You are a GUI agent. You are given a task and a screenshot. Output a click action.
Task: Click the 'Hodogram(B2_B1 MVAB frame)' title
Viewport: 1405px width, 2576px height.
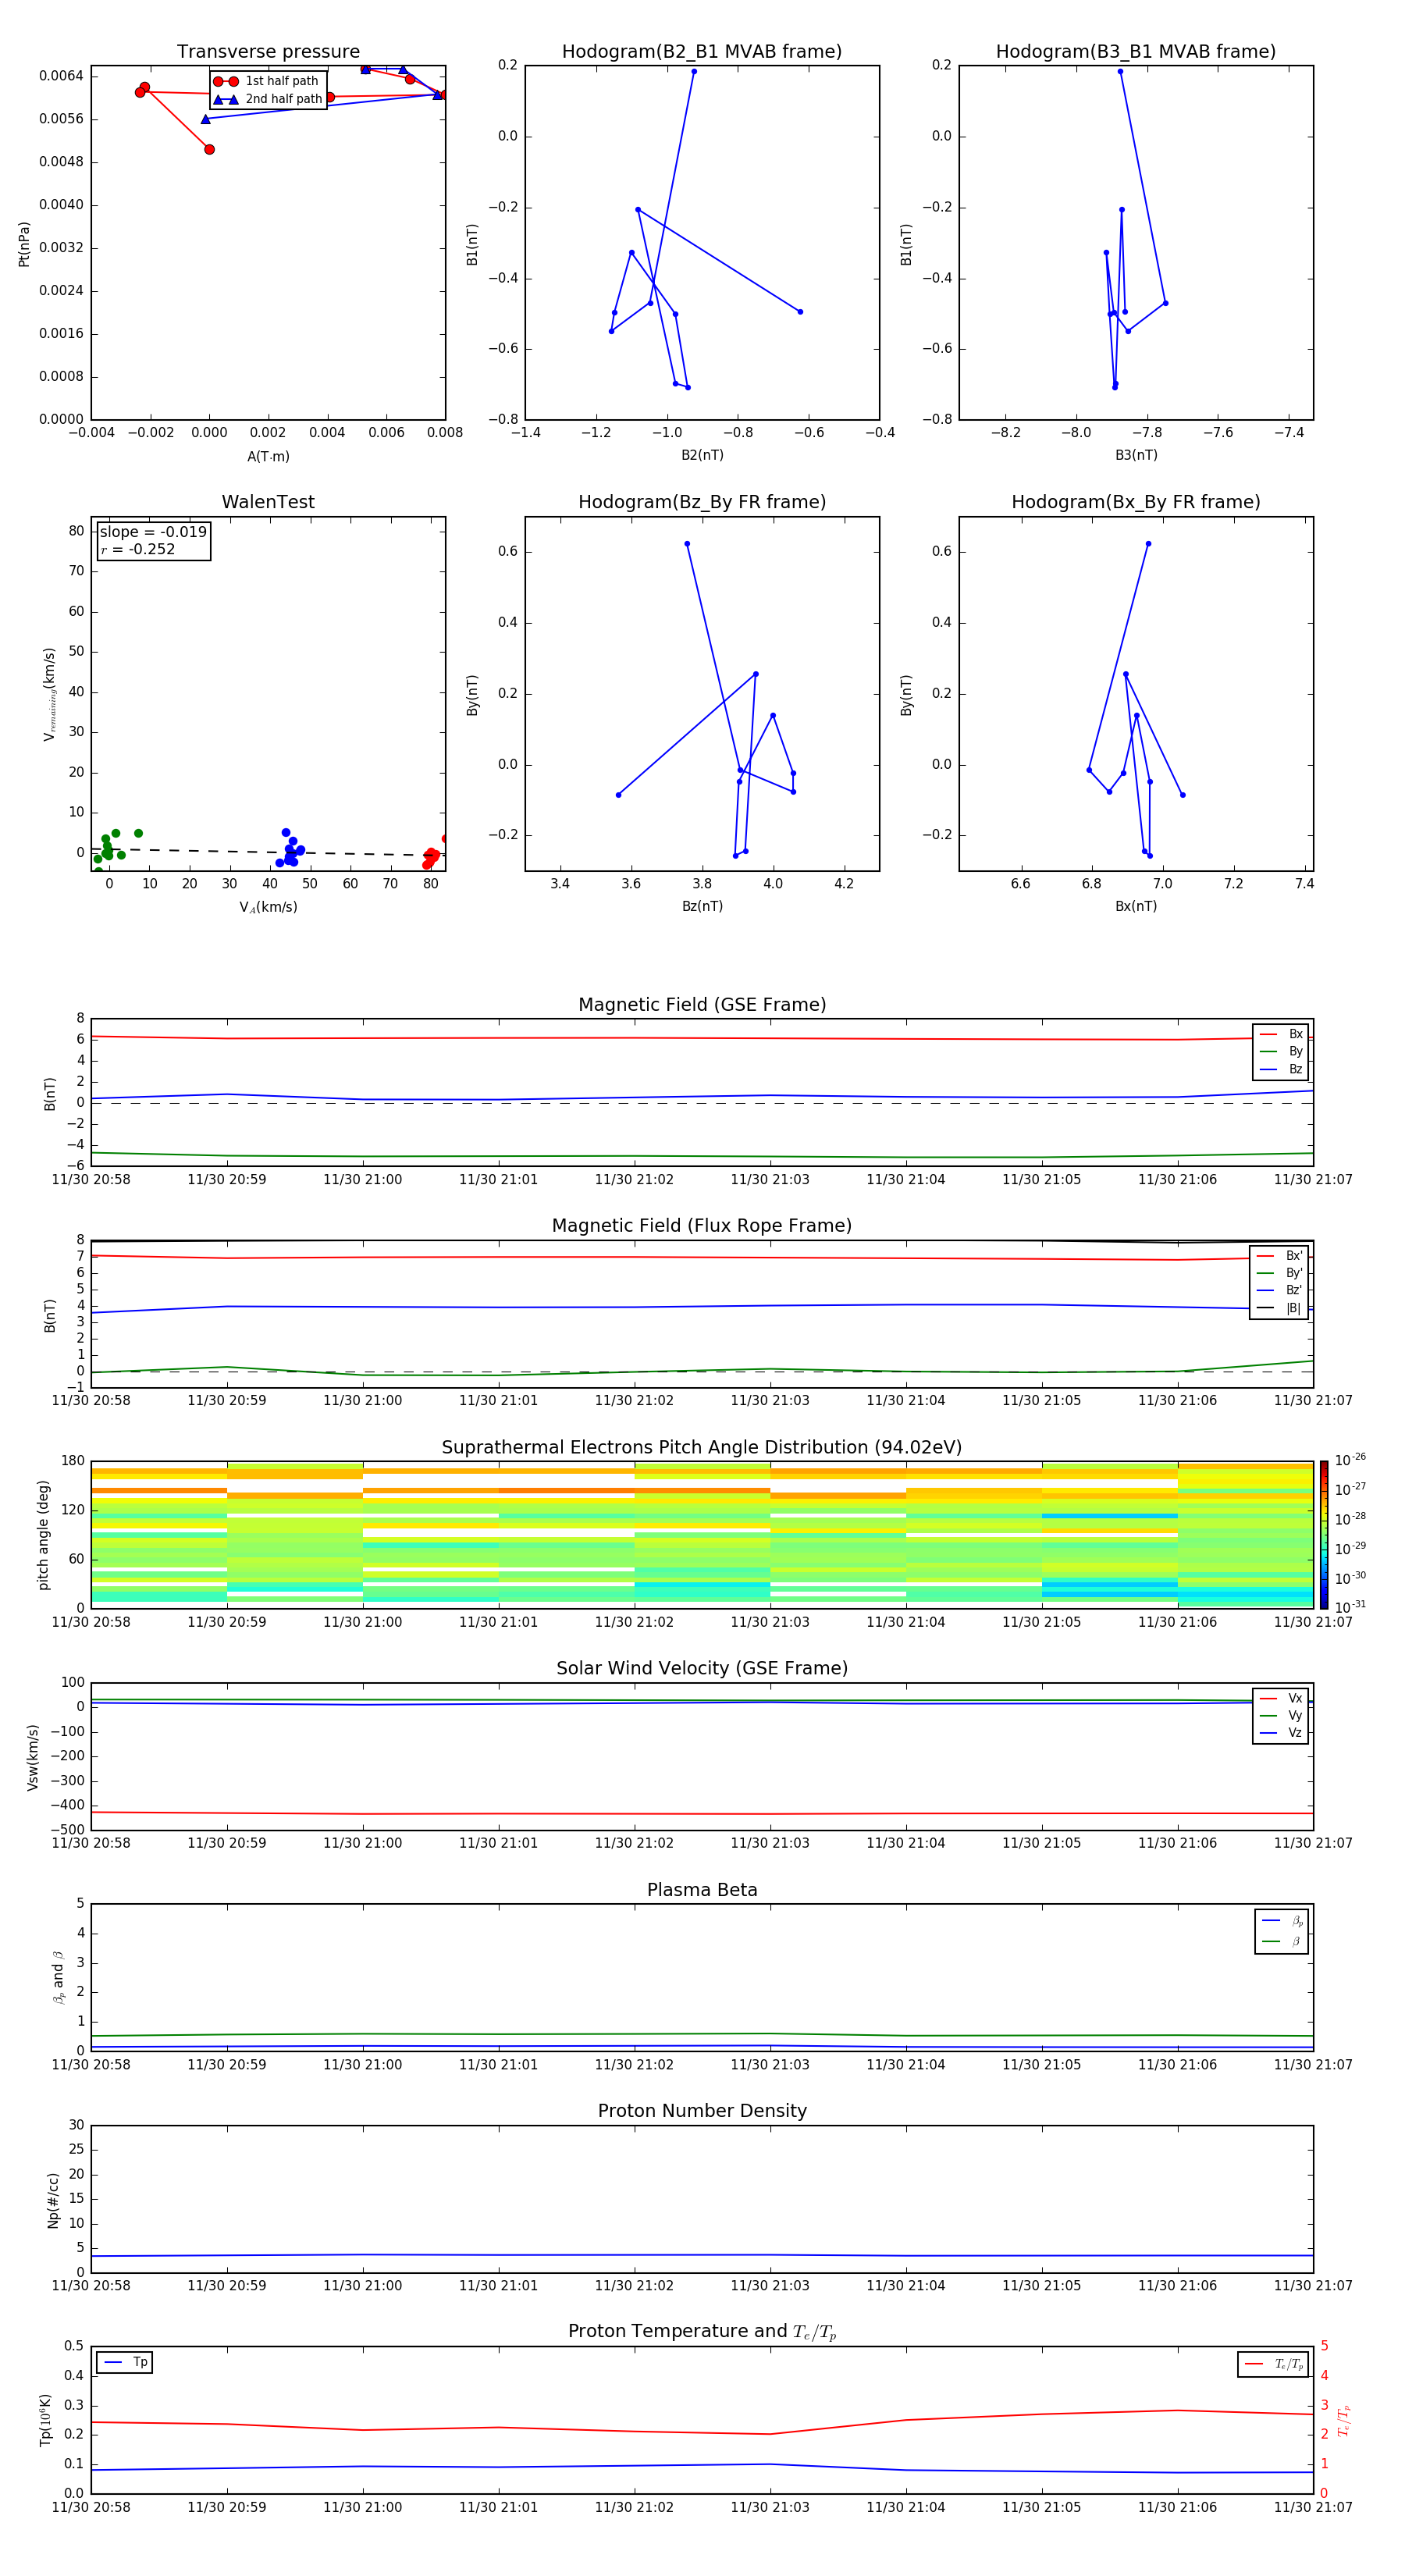[702, 51]
